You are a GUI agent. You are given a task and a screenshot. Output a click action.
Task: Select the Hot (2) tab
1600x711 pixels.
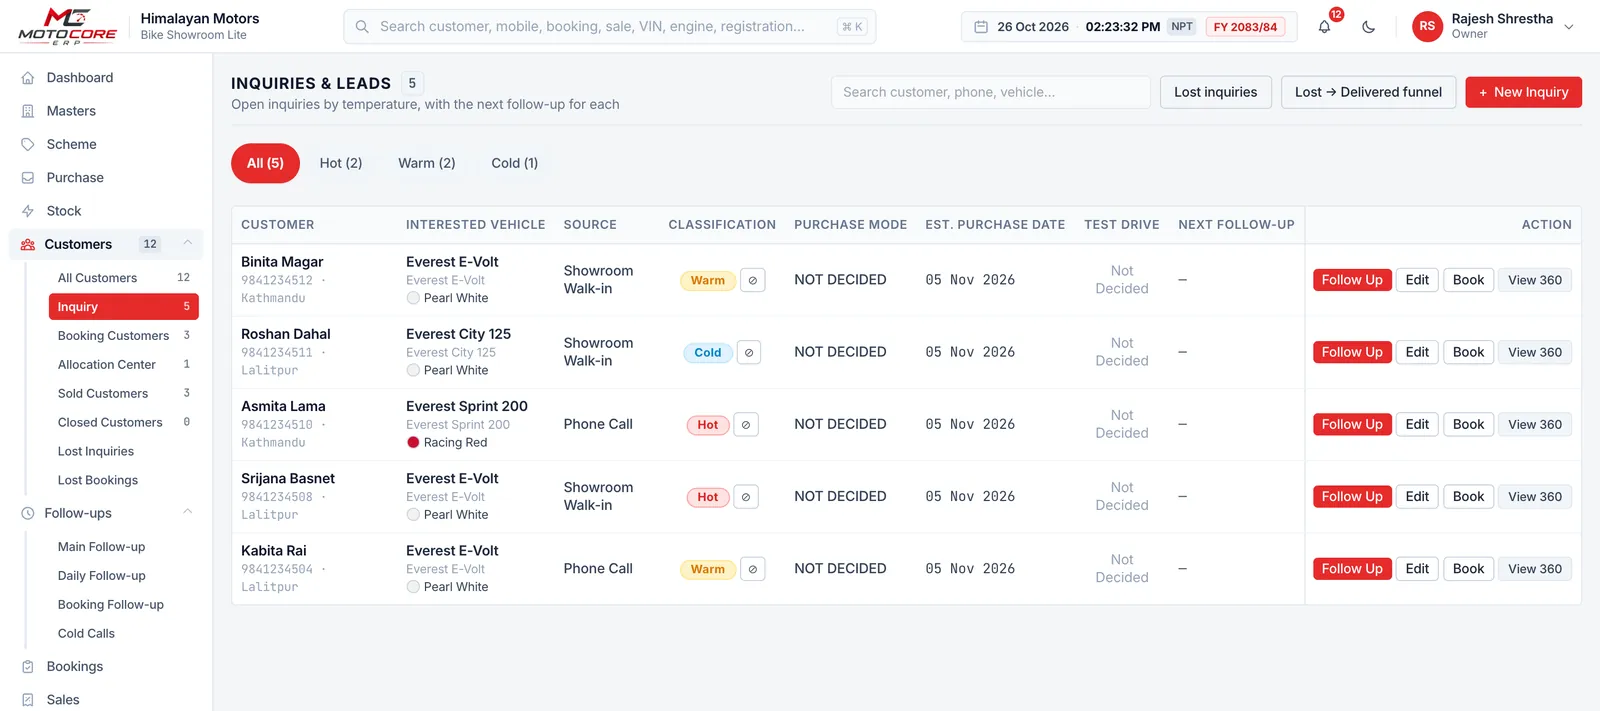click(341, 163)
